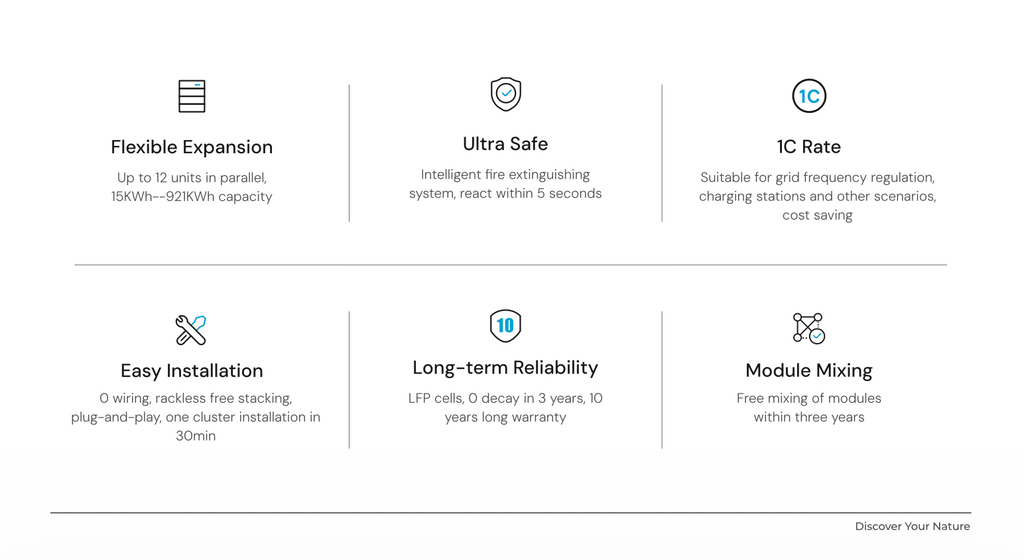Click the wrench and screwdriver icon
Screen dimensions: 1024x560
point(190,329)
